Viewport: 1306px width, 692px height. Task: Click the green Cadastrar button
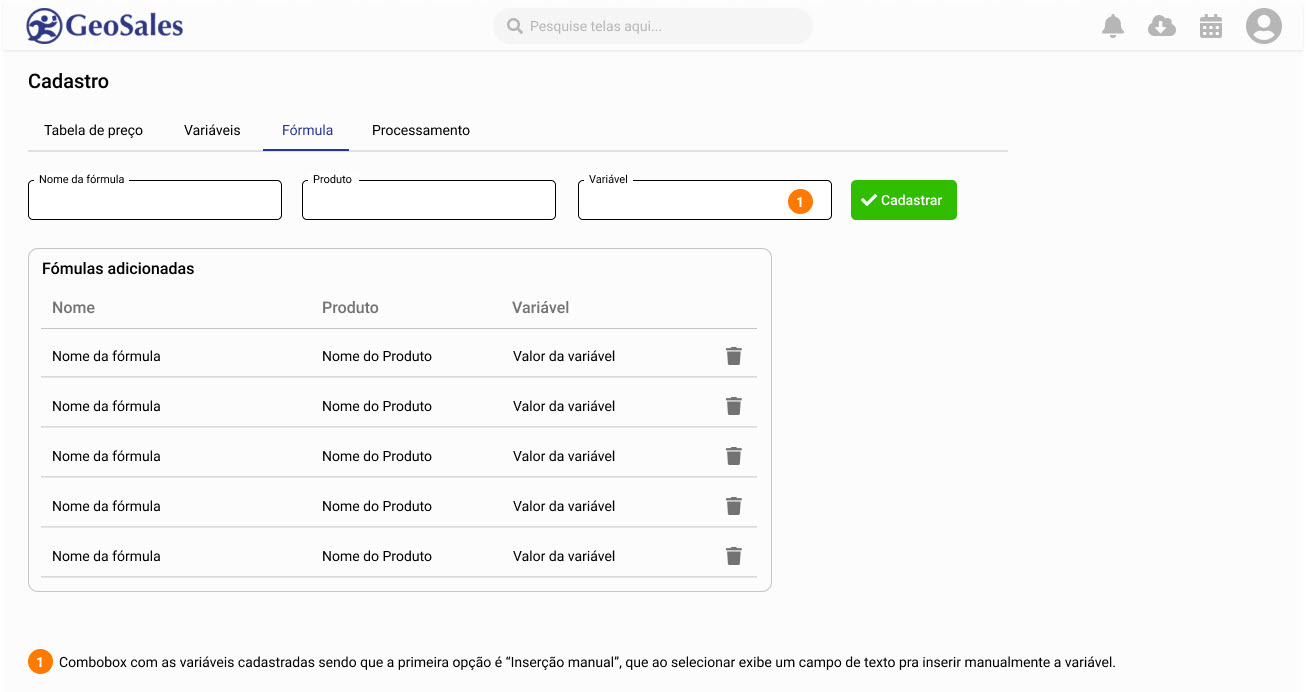point(903,200)
